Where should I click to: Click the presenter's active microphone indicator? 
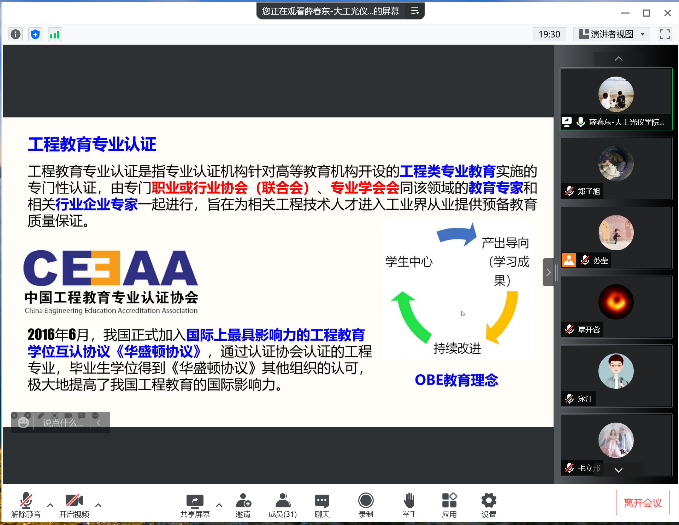point(581,122)
